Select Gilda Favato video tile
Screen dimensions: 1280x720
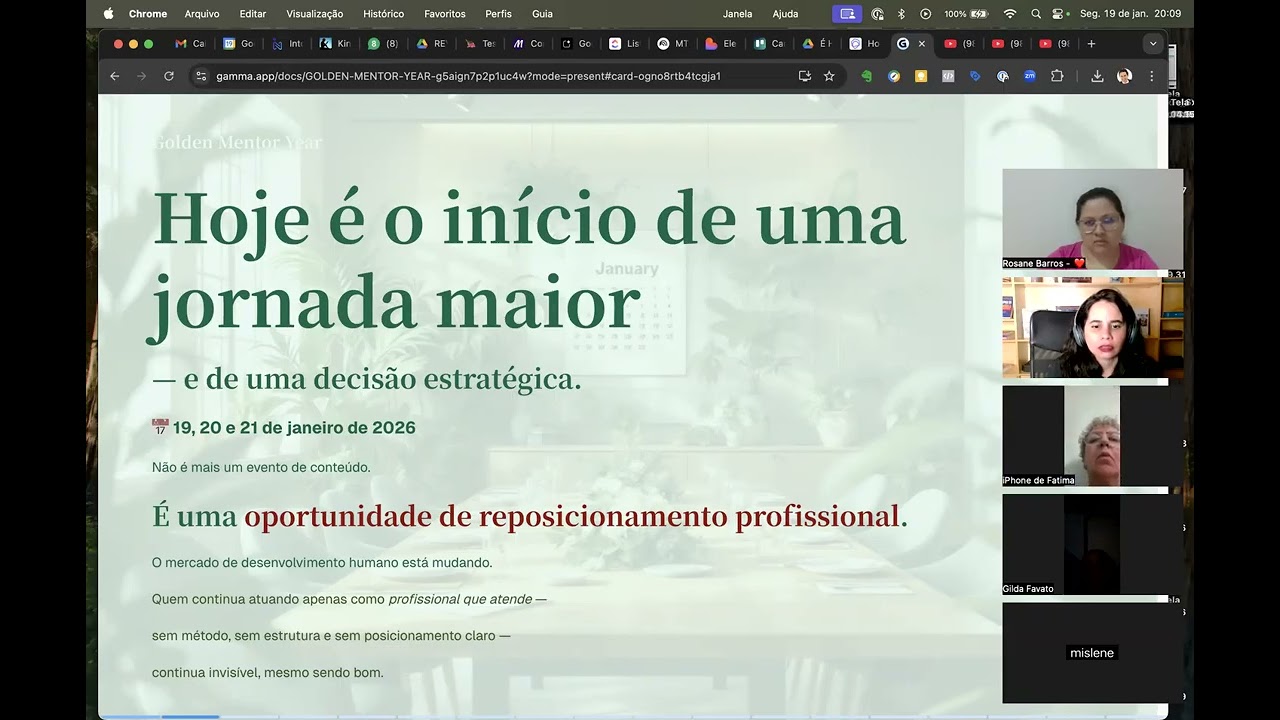click(x=1092, y=544)
